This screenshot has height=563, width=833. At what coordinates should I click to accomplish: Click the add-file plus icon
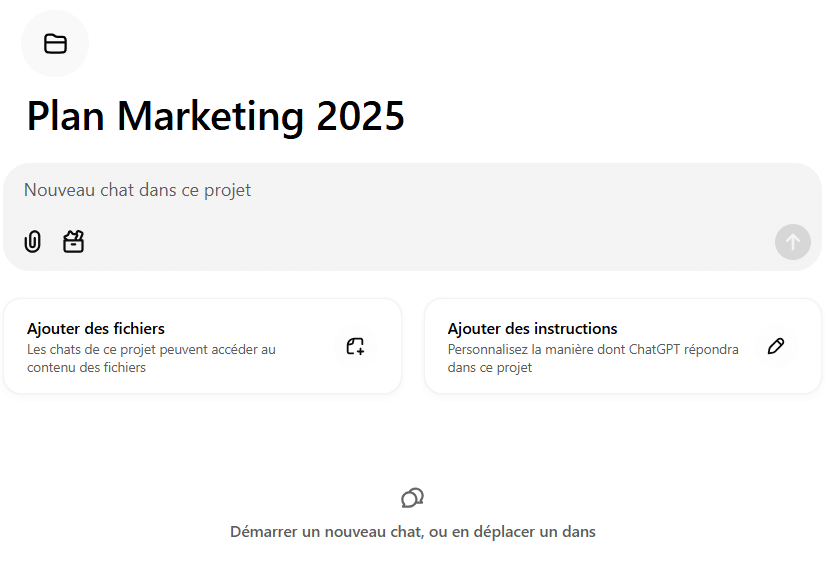tap(355, 346)
